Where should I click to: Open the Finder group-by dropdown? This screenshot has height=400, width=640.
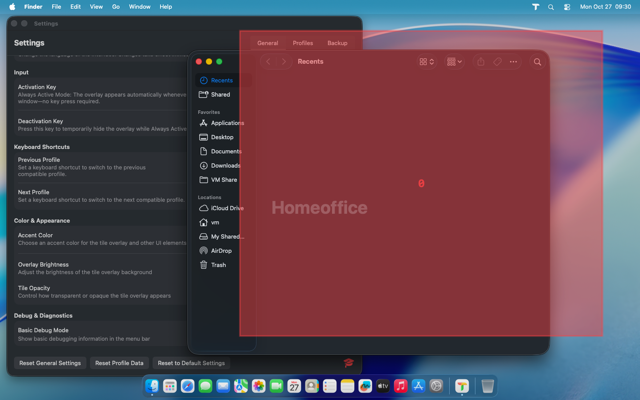point(454,62)
